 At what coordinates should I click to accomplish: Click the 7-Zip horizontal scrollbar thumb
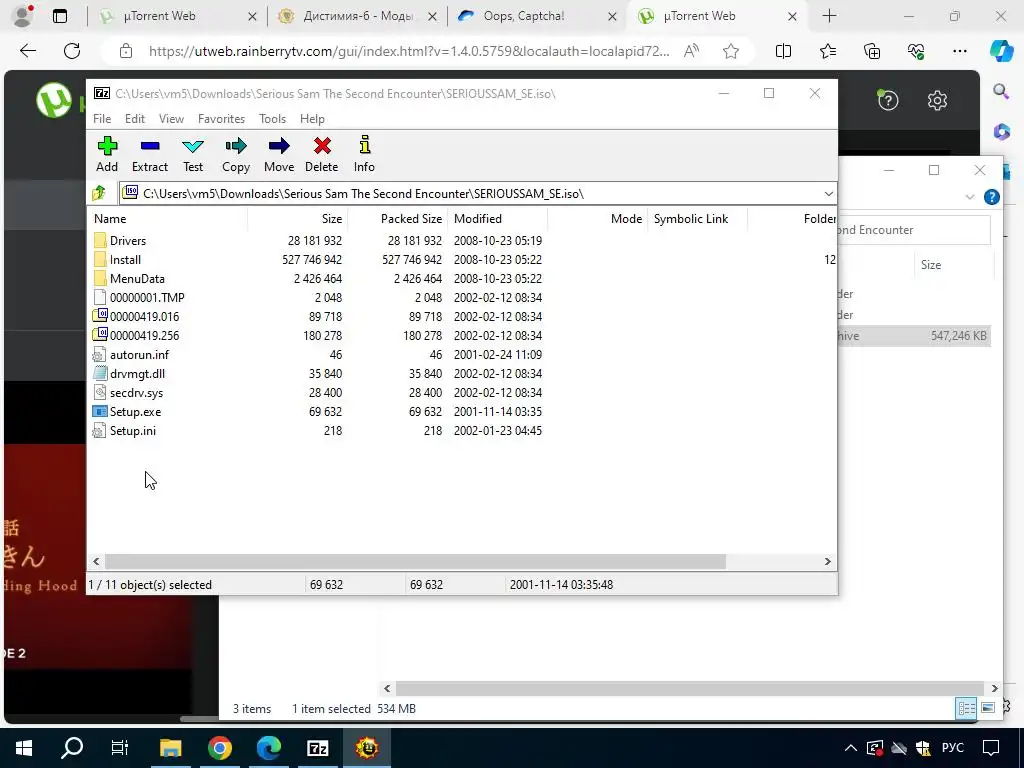click(x=415, y=562)
